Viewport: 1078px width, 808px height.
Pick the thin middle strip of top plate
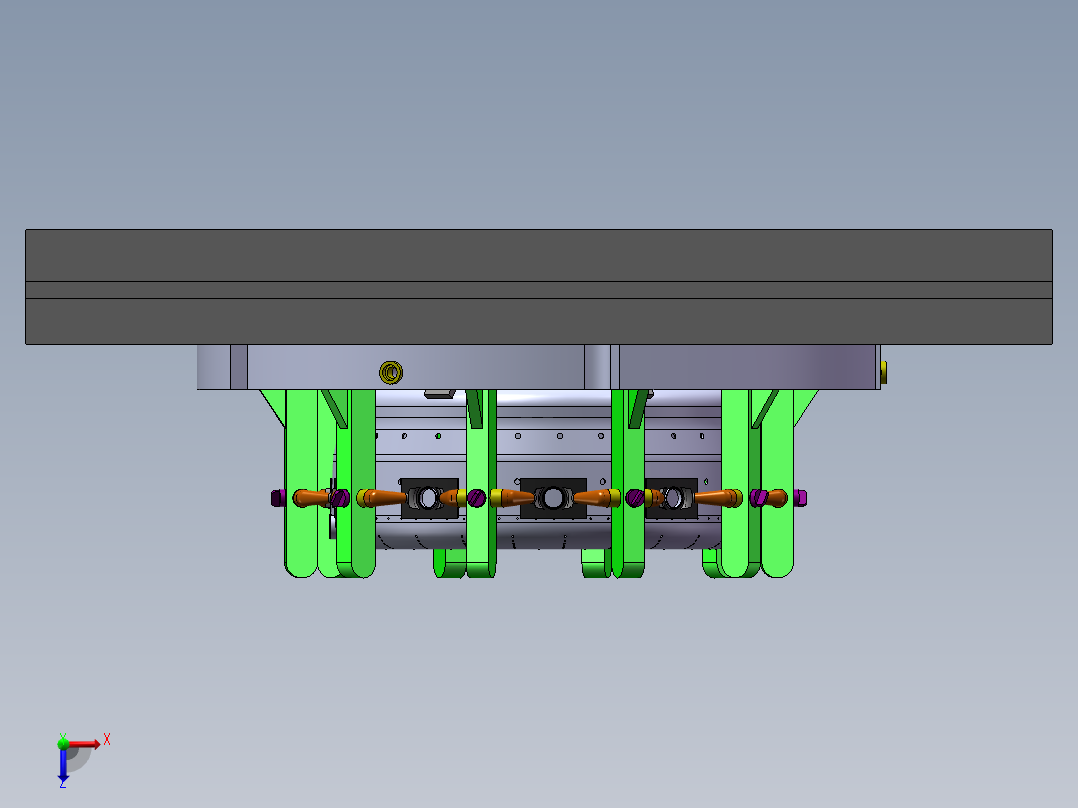pos(538,289)
